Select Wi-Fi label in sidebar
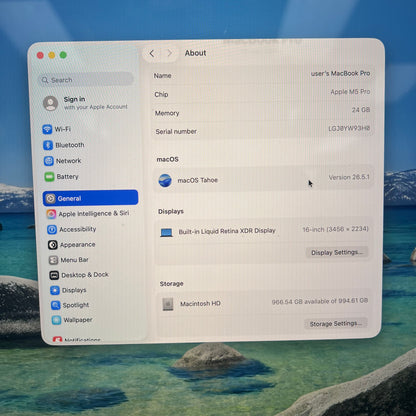416x416 pixels. (63, 129)
